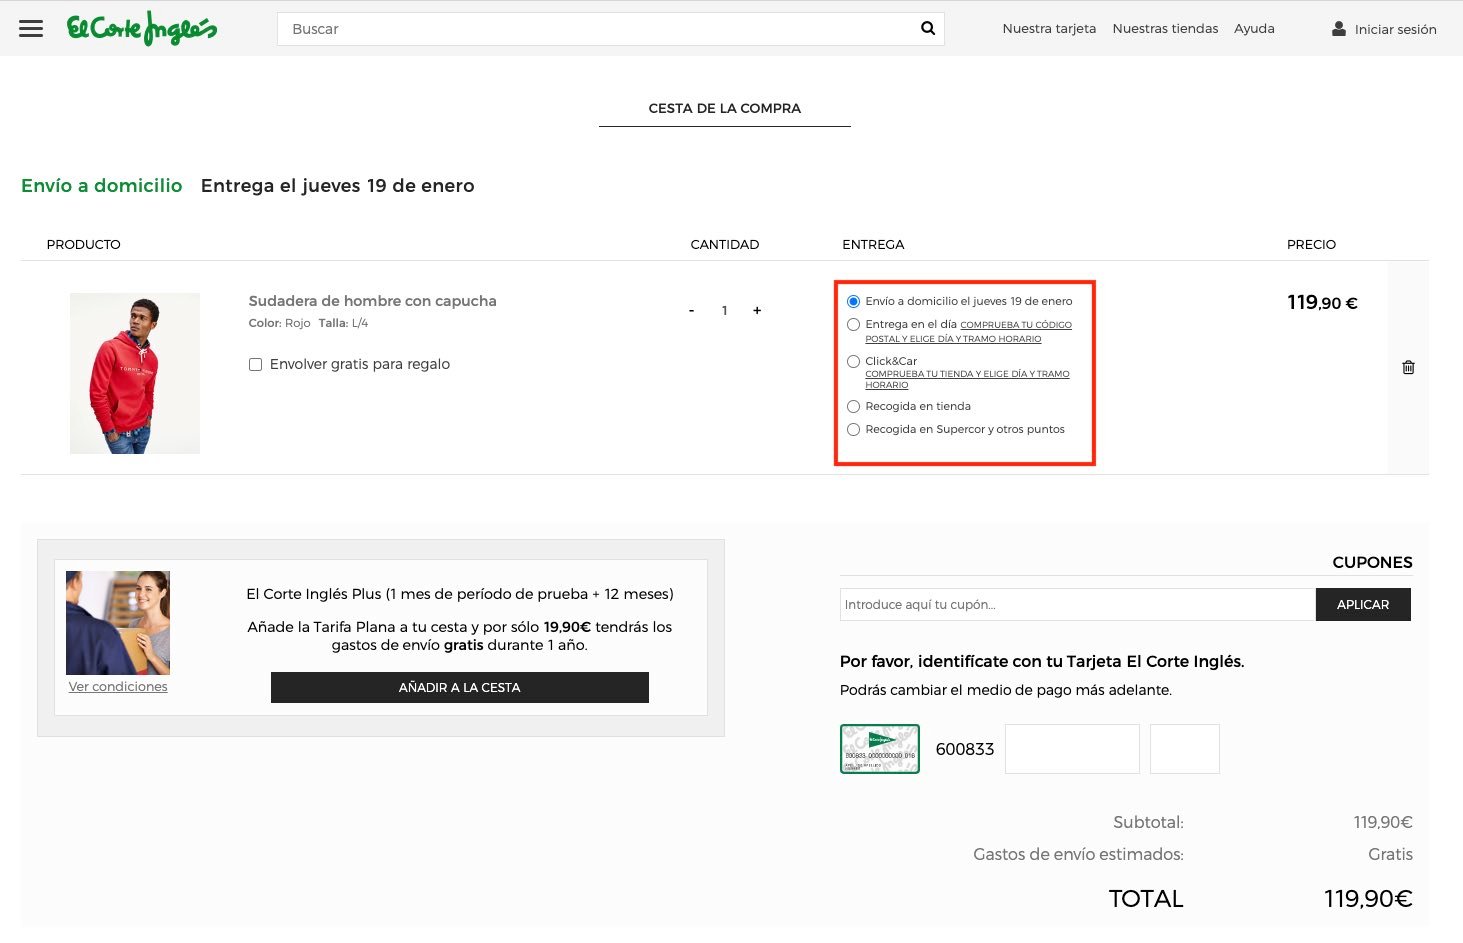
Task: Click the Subtotal 119,90€ value
Action: (1383, 822)
